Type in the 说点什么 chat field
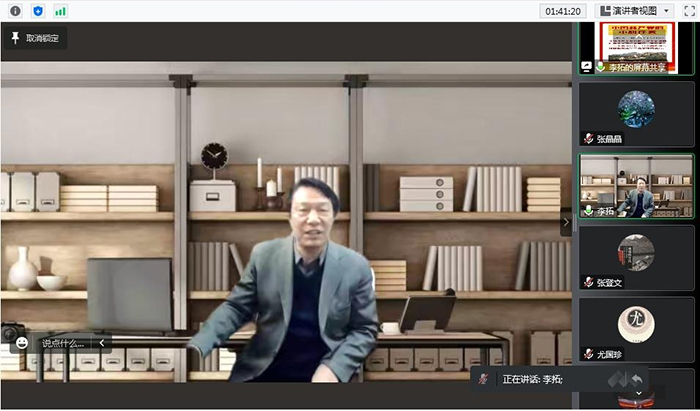 [x=62, y=343]
